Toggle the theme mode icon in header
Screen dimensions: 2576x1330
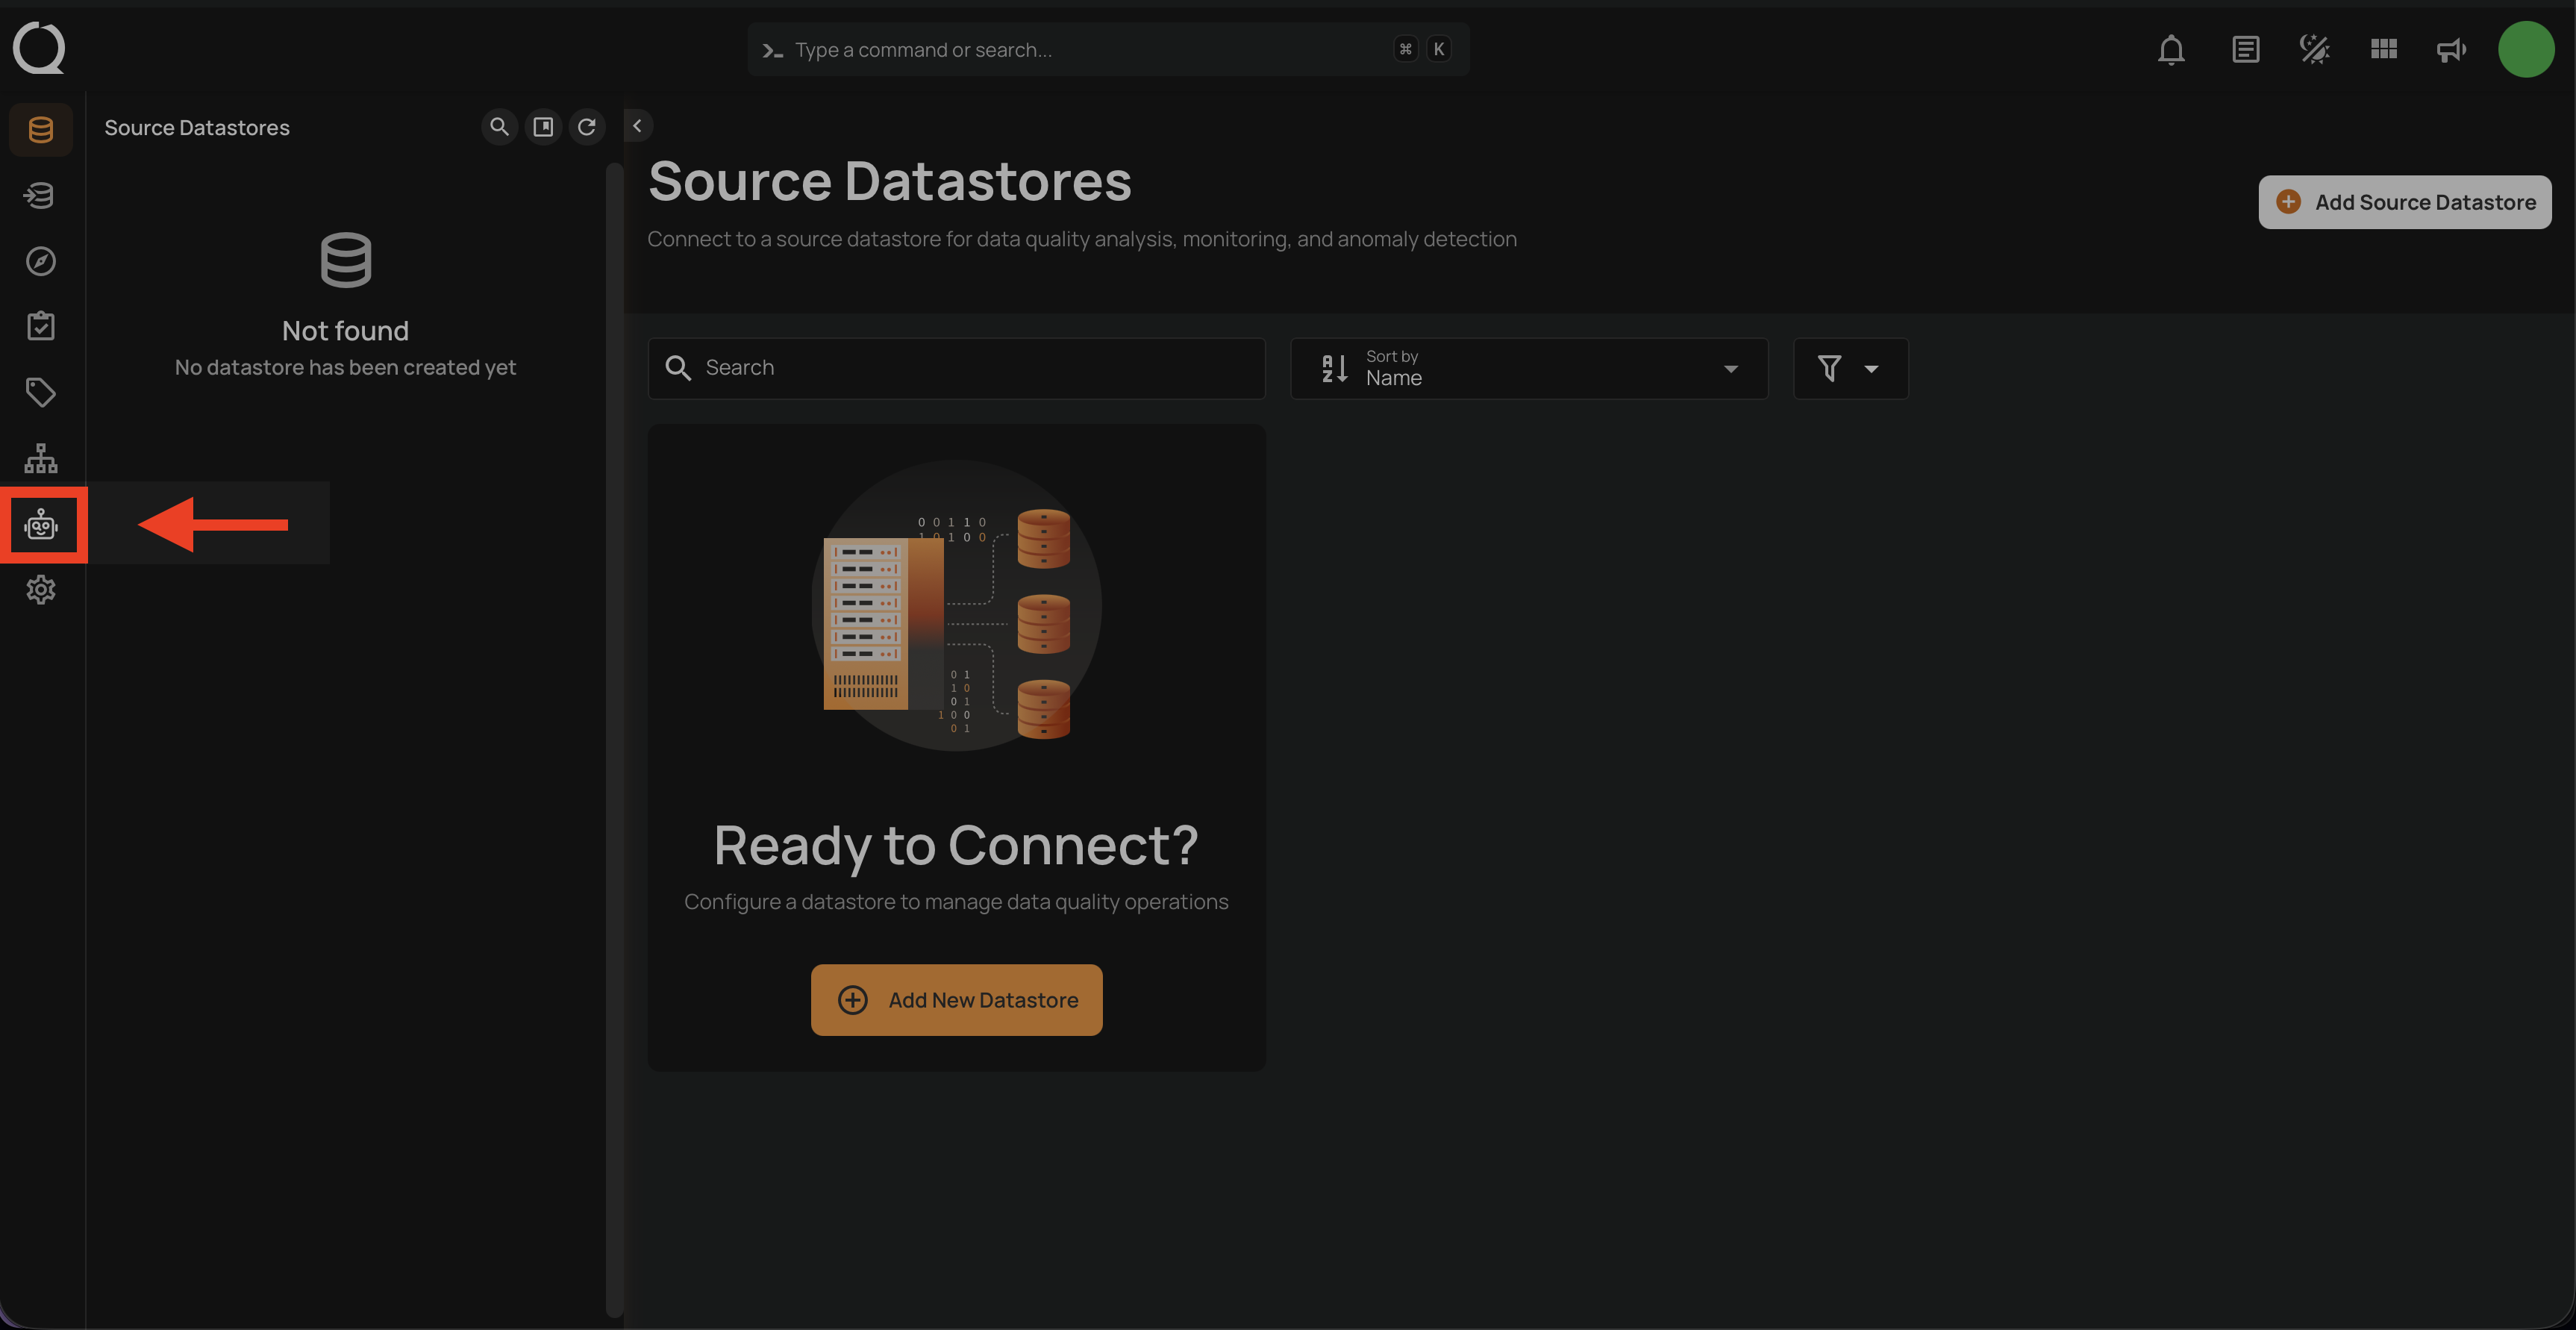(x=2314, y=50)
